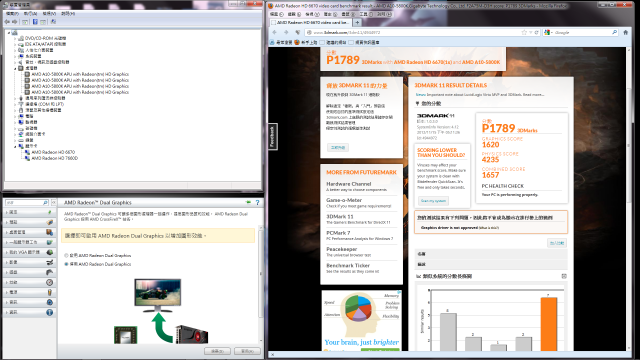This screenshot has width=640, height=360.
Task: Click scan for hardware changes toolbar icon
Action: click(53, 22)
